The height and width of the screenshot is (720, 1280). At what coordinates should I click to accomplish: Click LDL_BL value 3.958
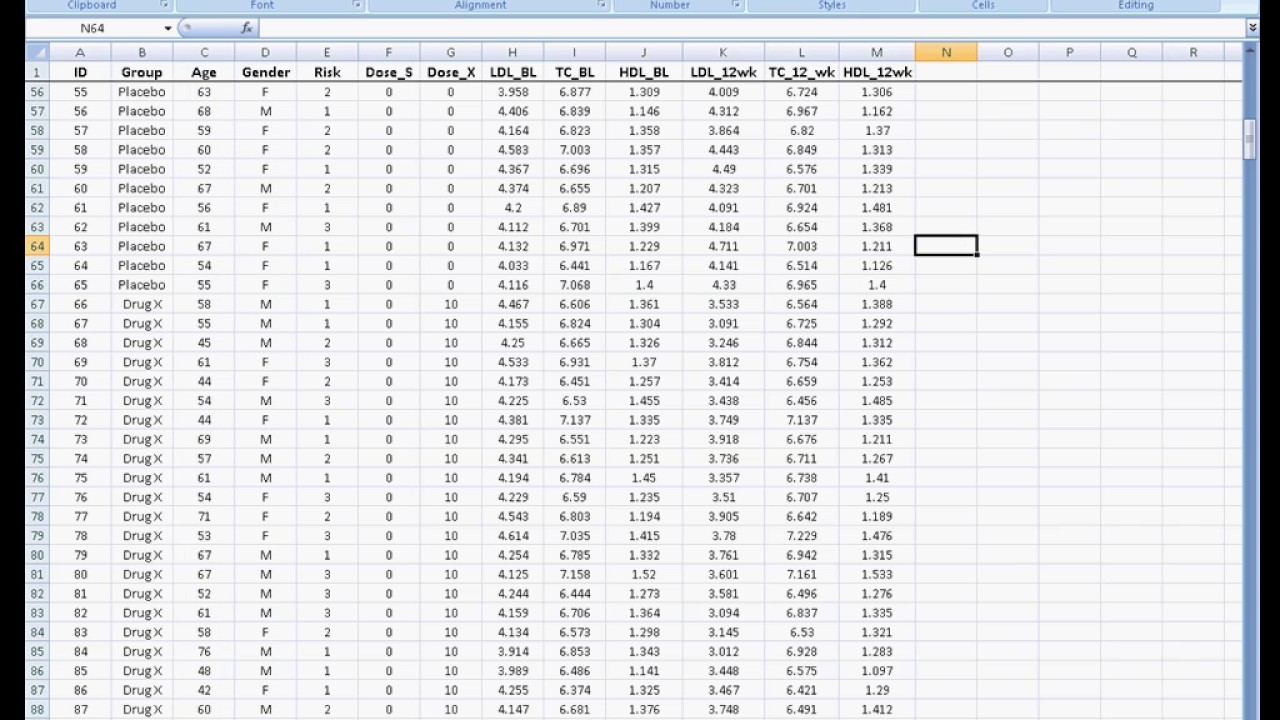click(512, 92)
